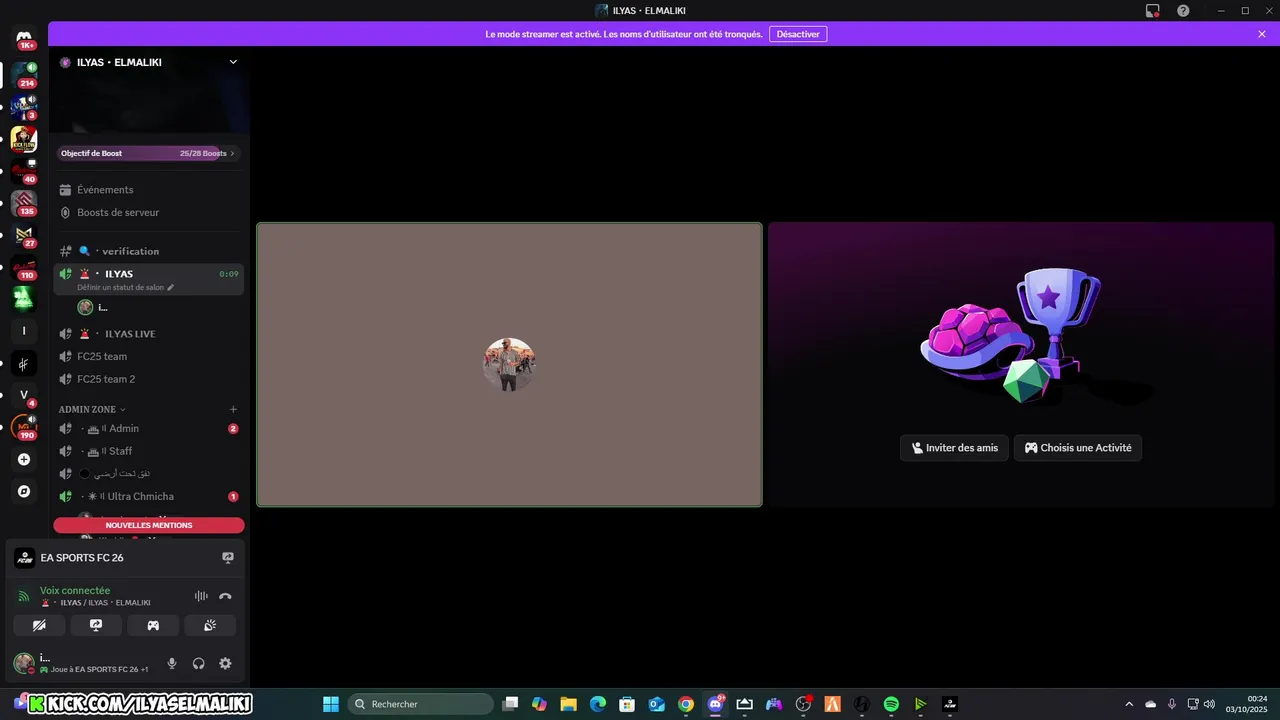Open the Windows Start menu
The height and width of the screenshot is (720, 1280).
(331, 704)
